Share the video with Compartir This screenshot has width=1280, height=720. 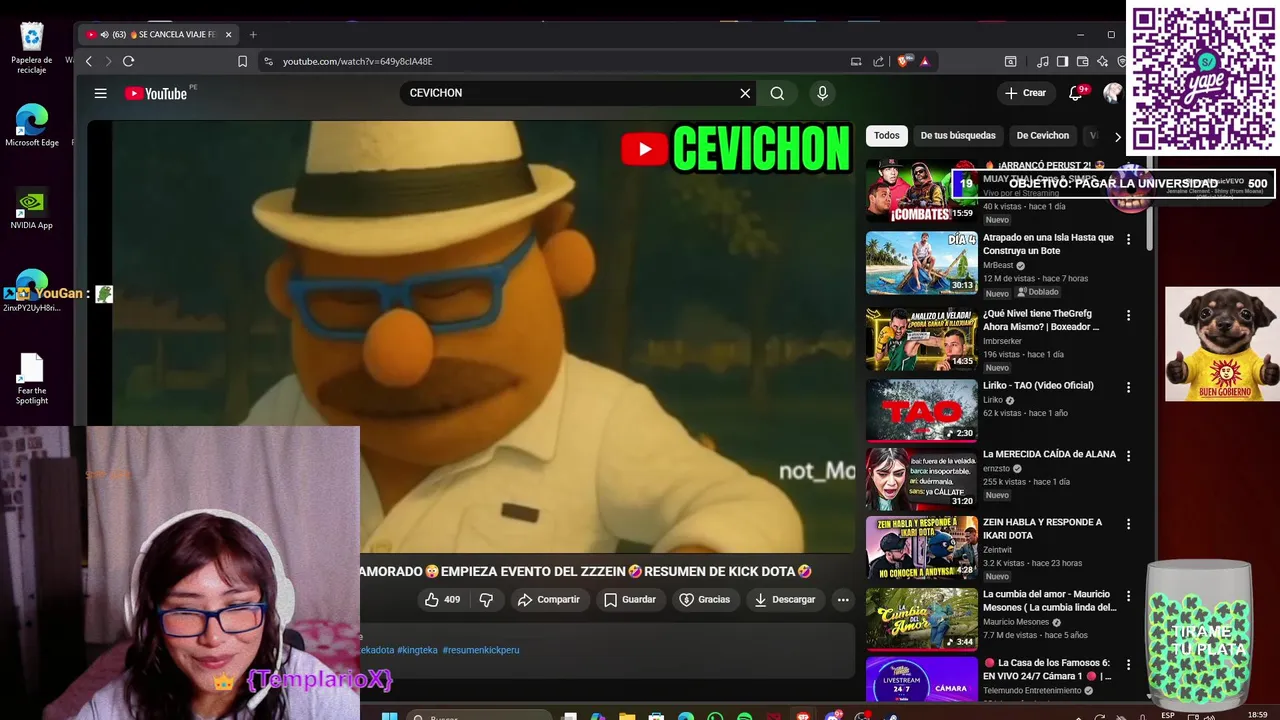coord(548,600)
